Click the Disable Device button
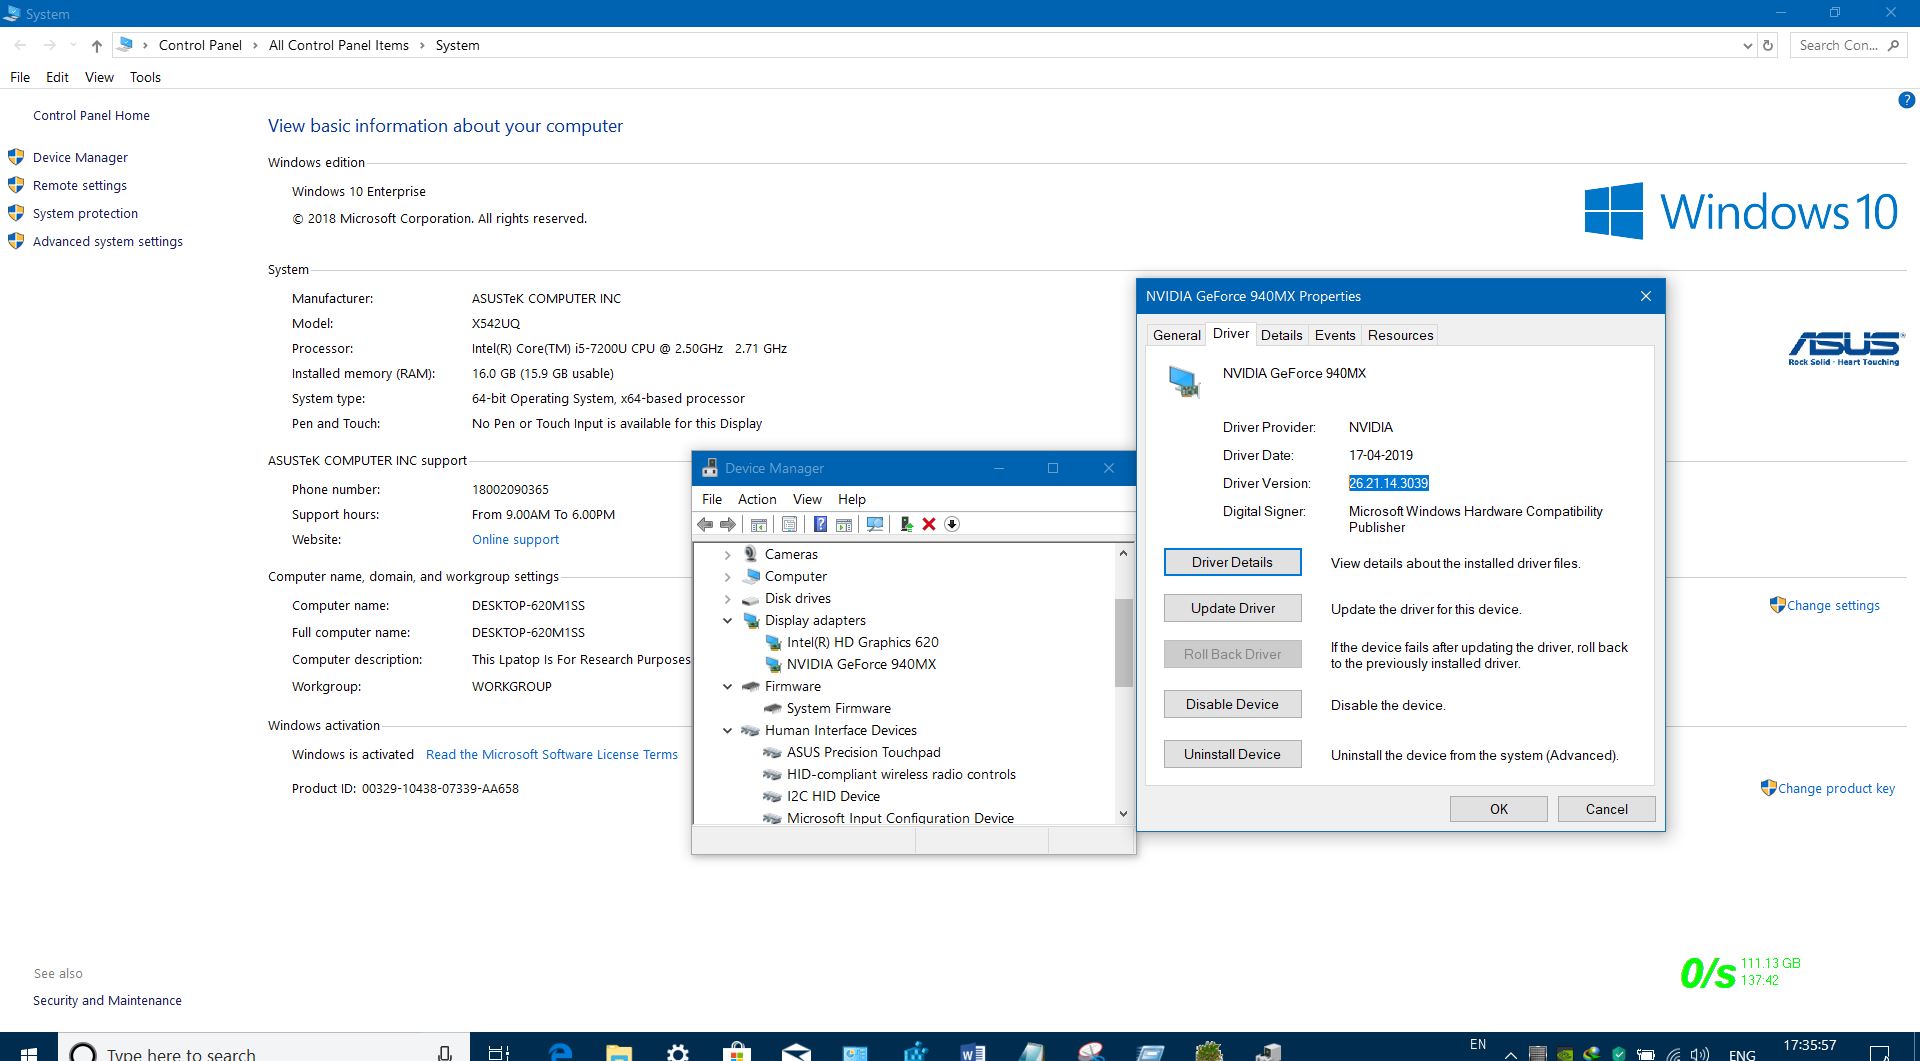The width and height of the screenshot is (1920, 1061). pos(1232,704)
